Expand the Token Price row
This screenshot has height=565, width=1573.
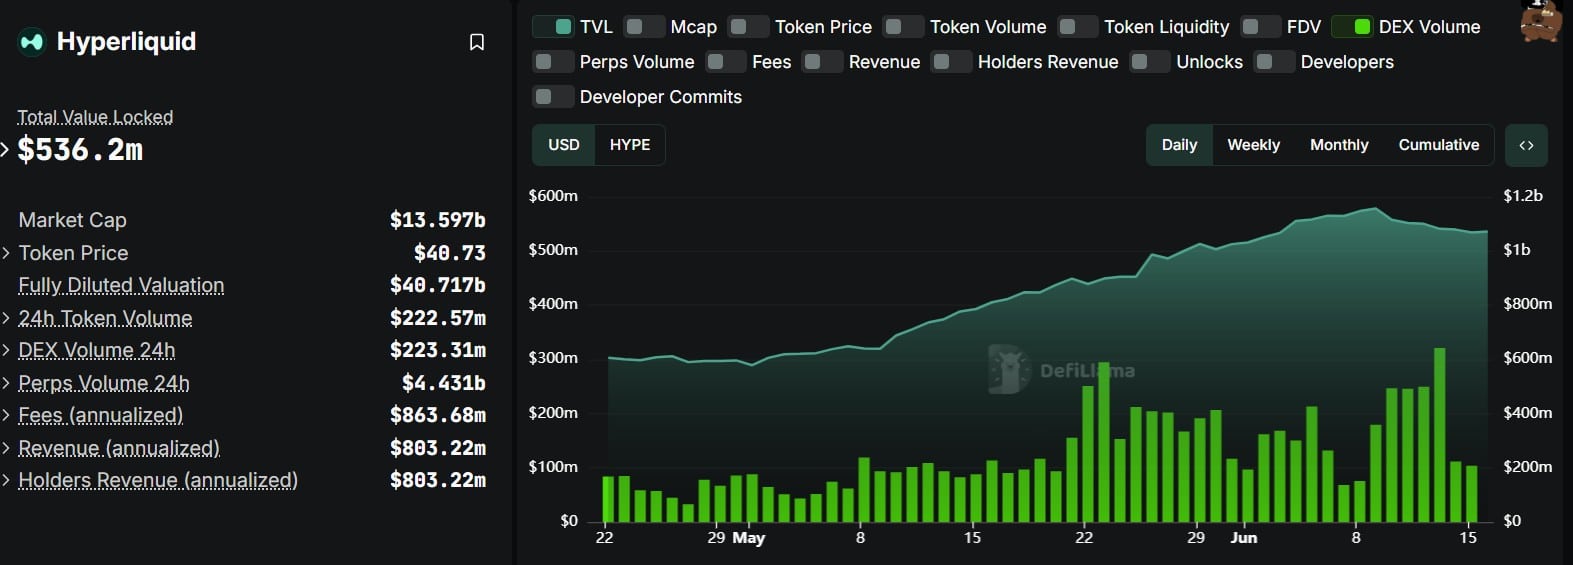244,253
